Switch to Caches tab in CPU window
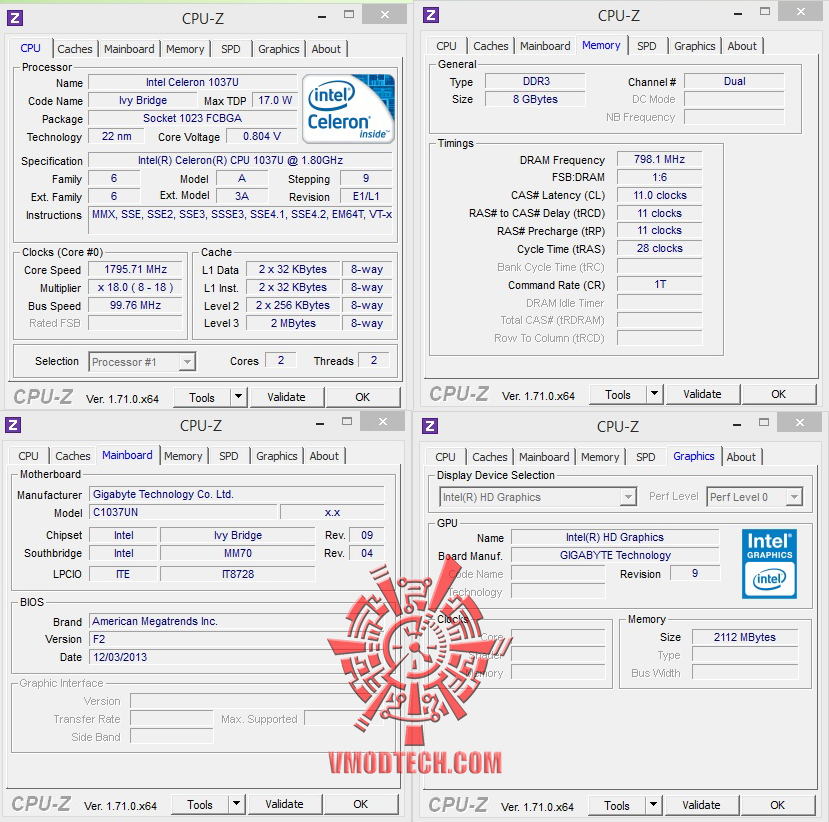The height and width of the screenshot is (822, 829). 75,49
